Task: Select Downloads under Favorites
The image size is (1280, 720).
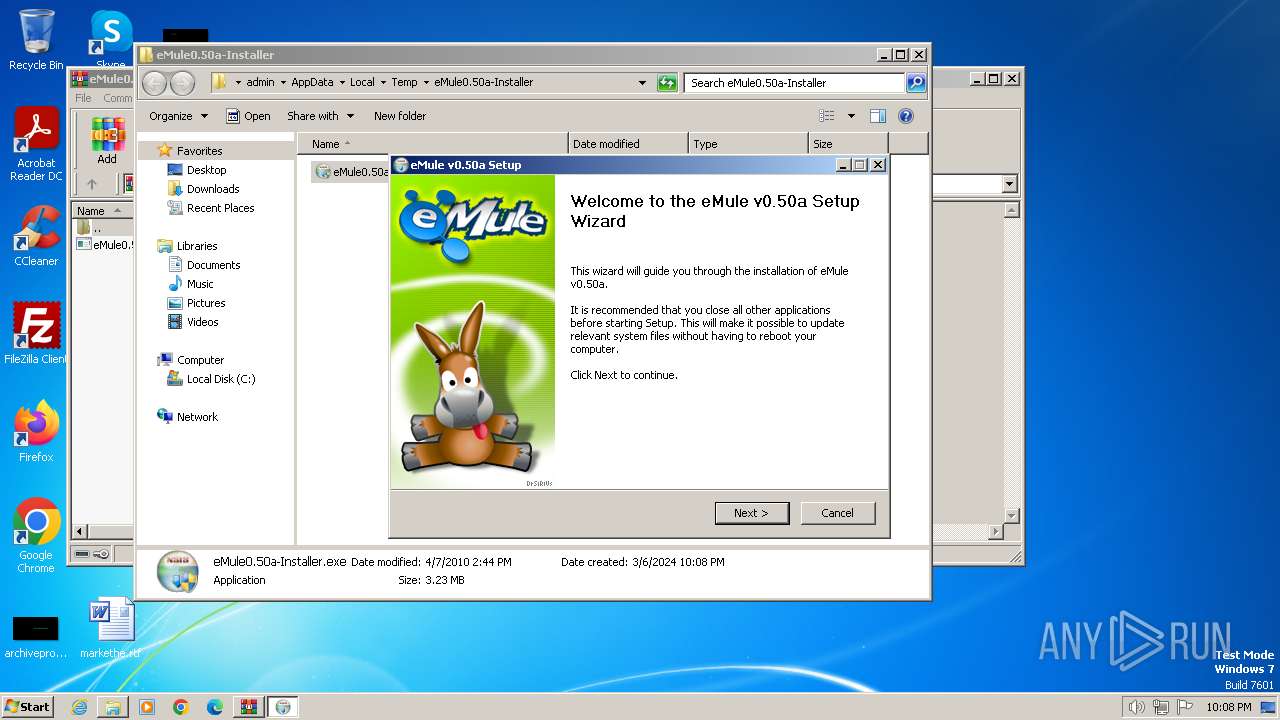Action: (213, 189)
